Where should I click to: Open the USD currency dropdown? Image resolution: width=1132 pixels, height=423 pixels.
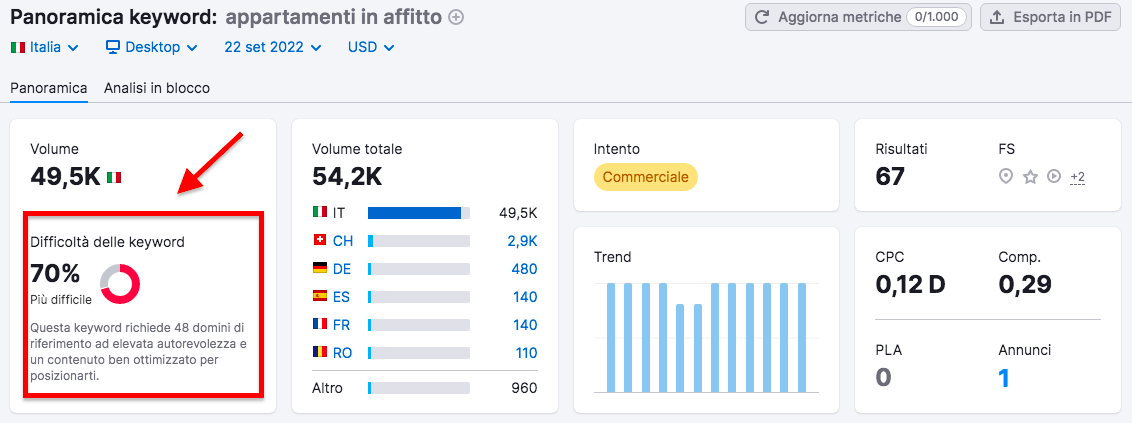pyautogui.click(x=370, y=47)
